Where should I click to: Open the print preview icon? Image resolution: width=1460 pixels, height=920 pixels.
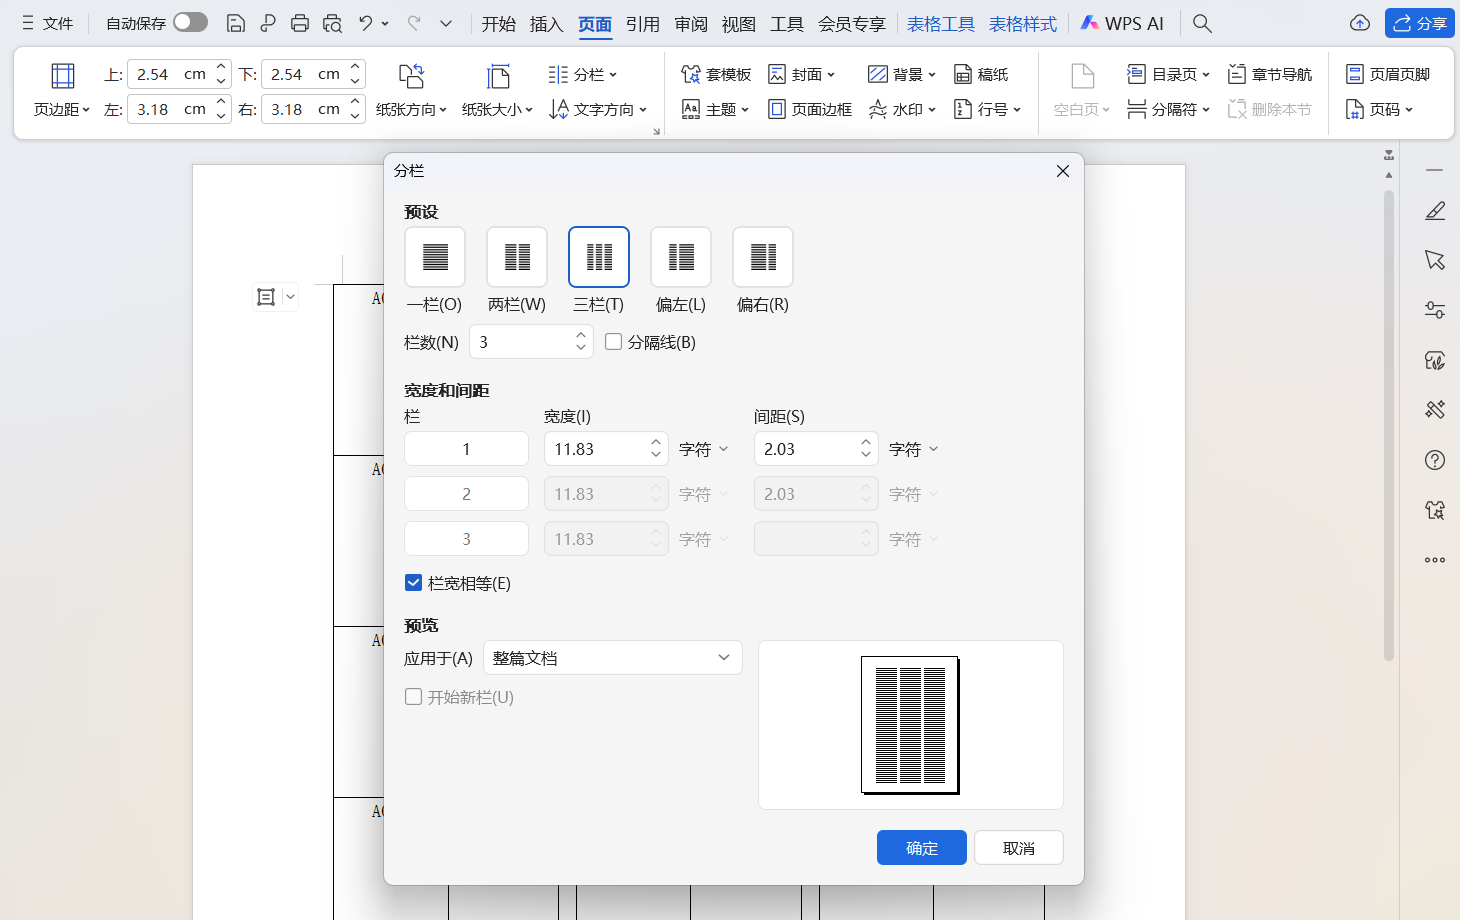coord(331,23)
